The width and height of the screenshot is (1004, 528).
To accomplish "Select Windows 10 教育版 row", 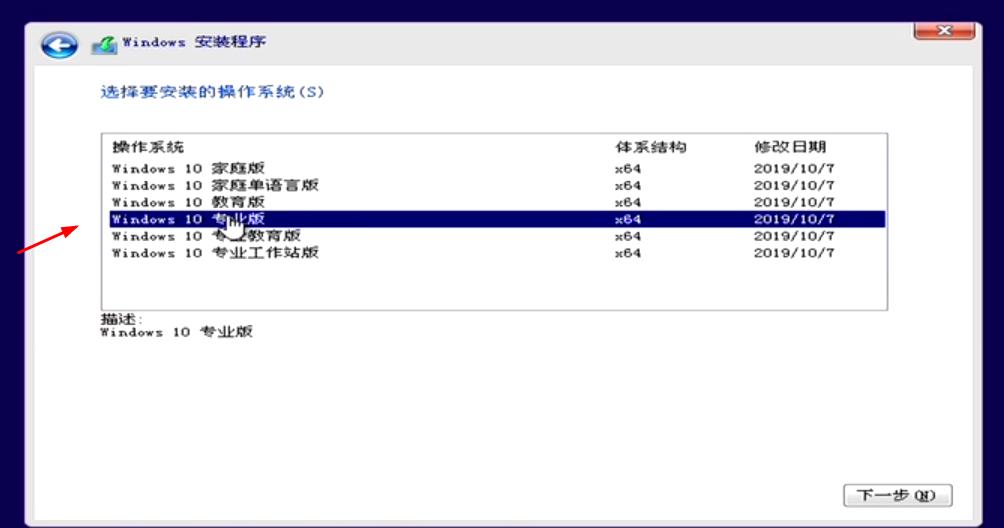I will pyautogui.click(x=497, y=202).
